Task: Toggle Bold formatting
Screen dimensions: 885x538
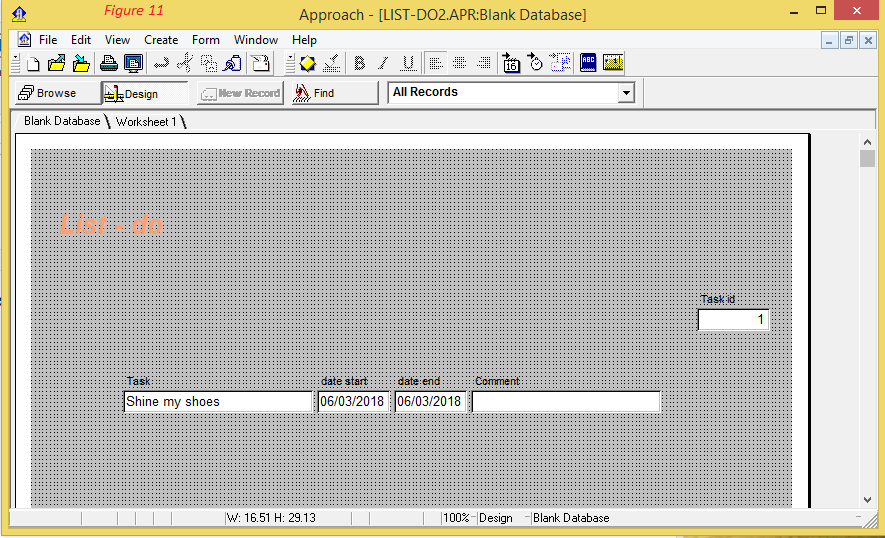Action: click(x=360, y=63)
